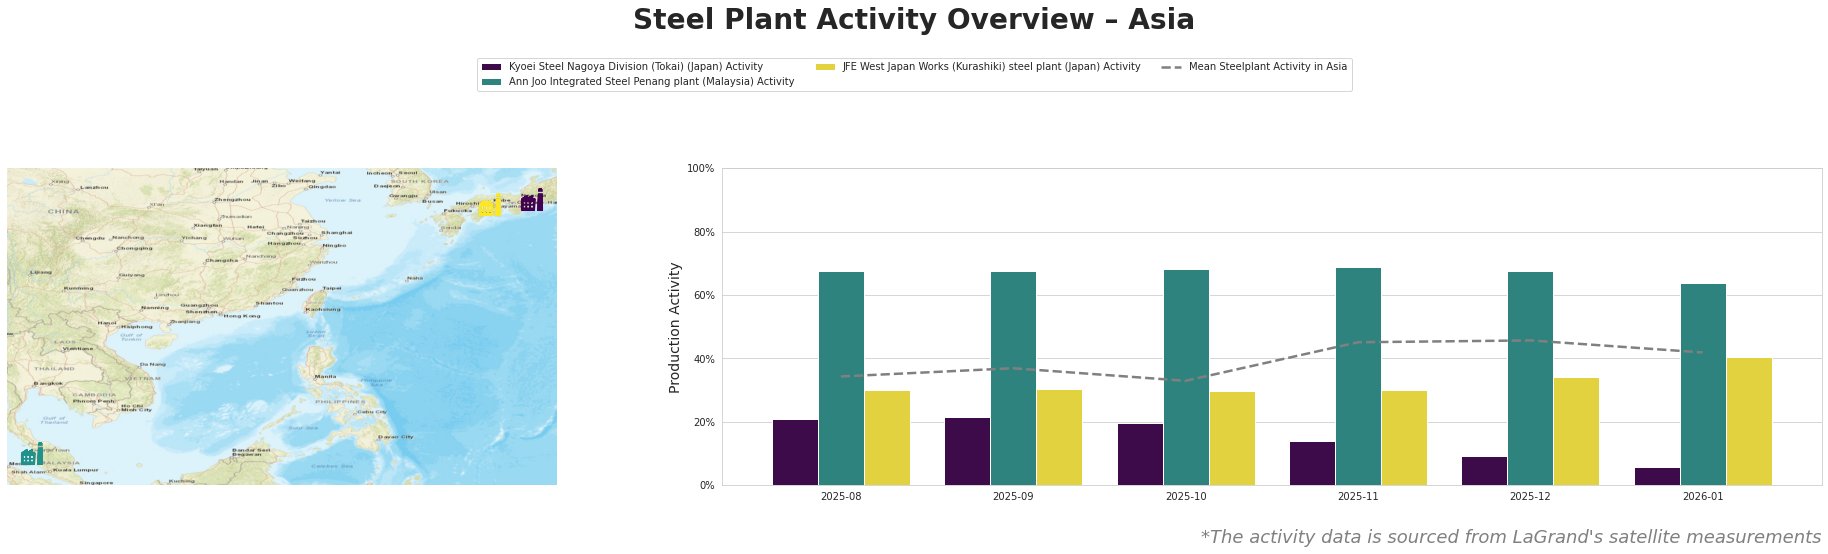The height and width of the screenshot is (554, 1828).
Task: Click the teal bar for 2025-08
Action: coord(841,378)
